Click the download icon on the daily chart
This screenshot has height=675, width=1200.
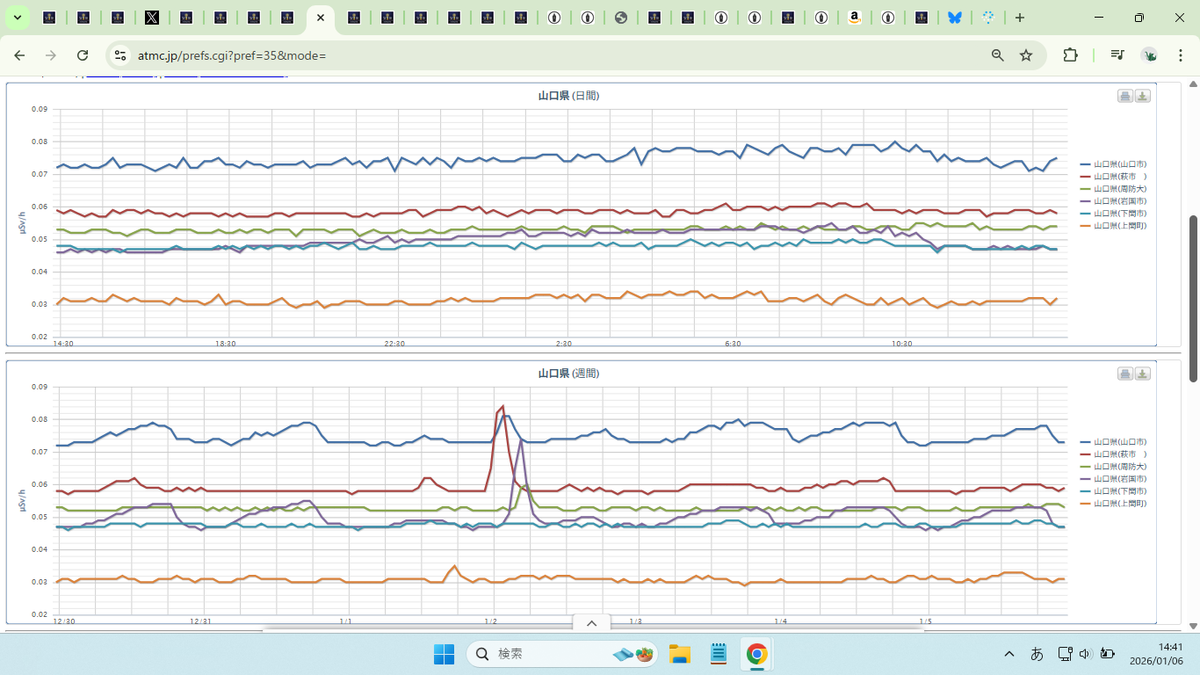[1143, 96]
